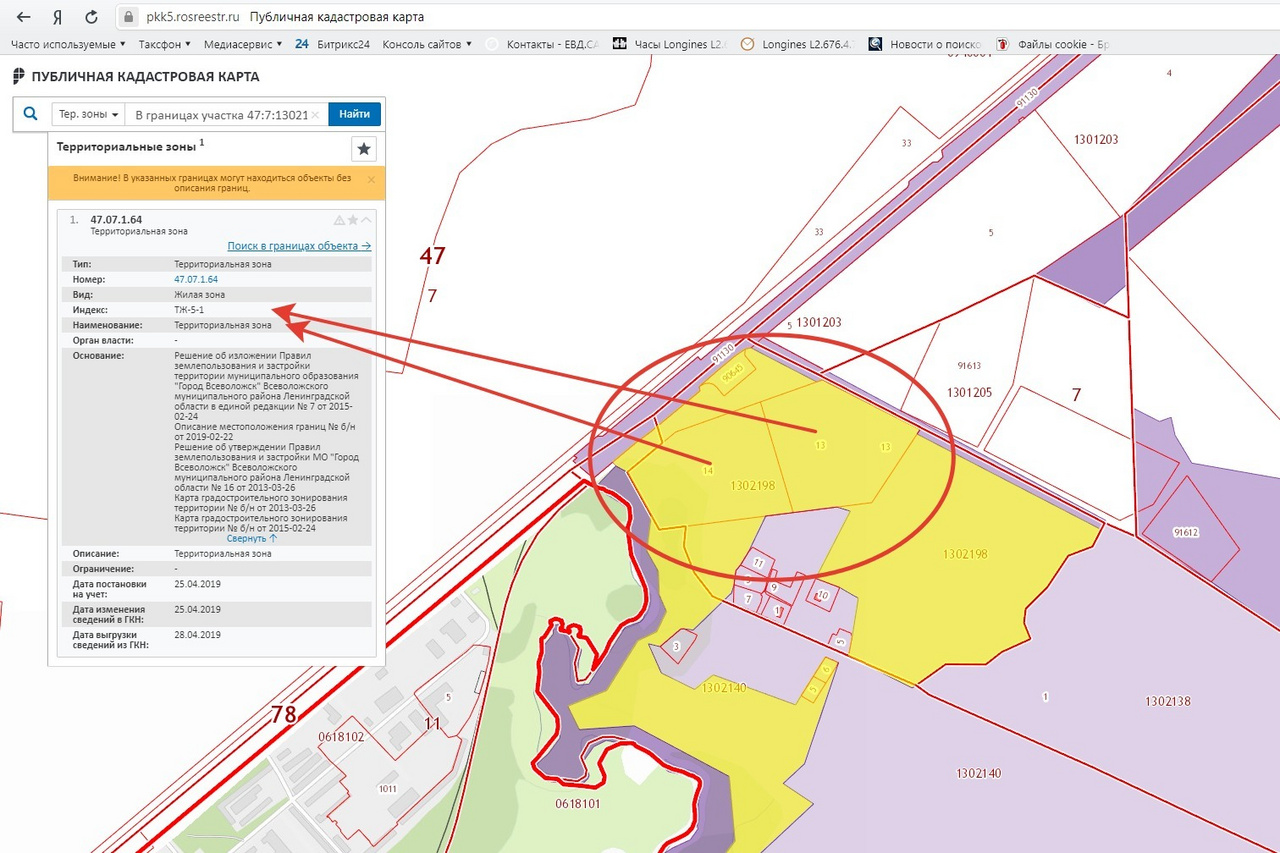Open the 'Тер. зоны' search type dropdown
Viewport: 1280px width, 853px height.
click(x=88, y=115)
